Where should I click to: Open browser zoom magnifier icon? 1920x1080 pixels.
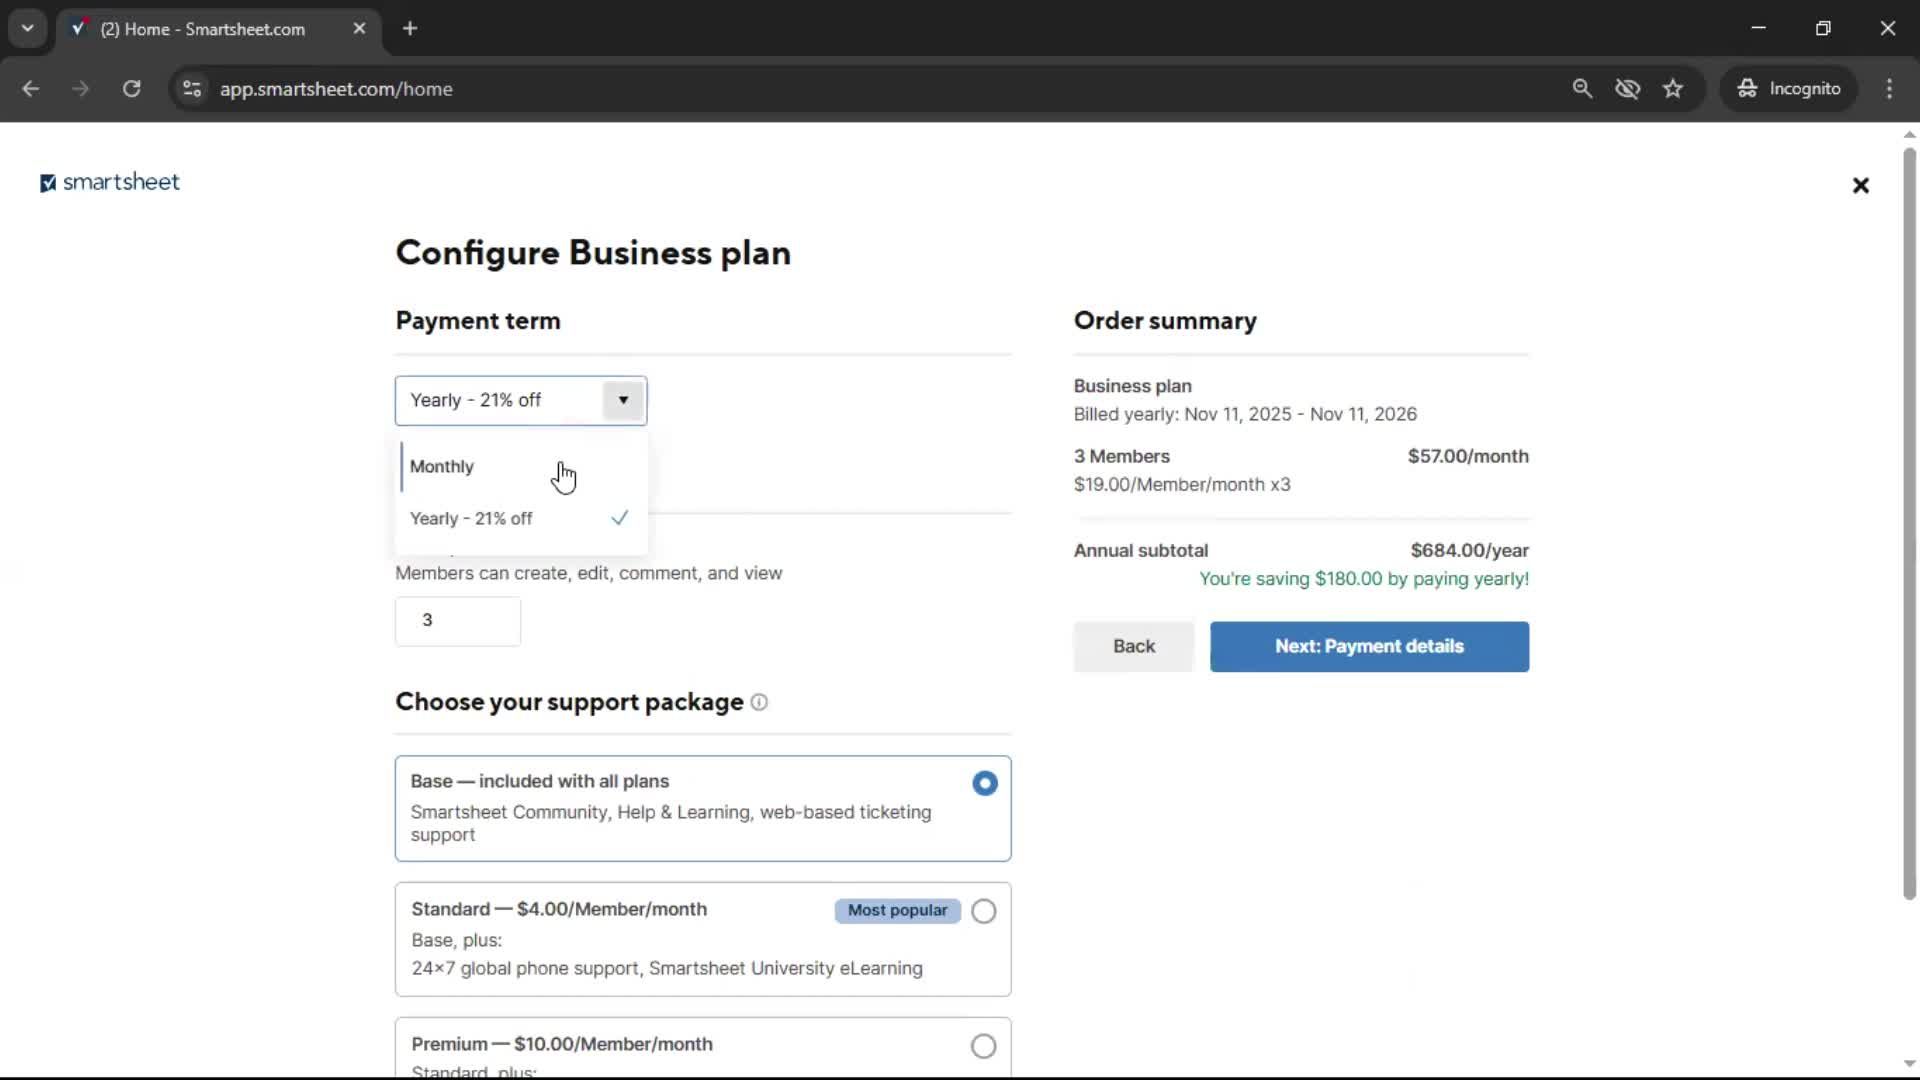[x=1582, y=89]
